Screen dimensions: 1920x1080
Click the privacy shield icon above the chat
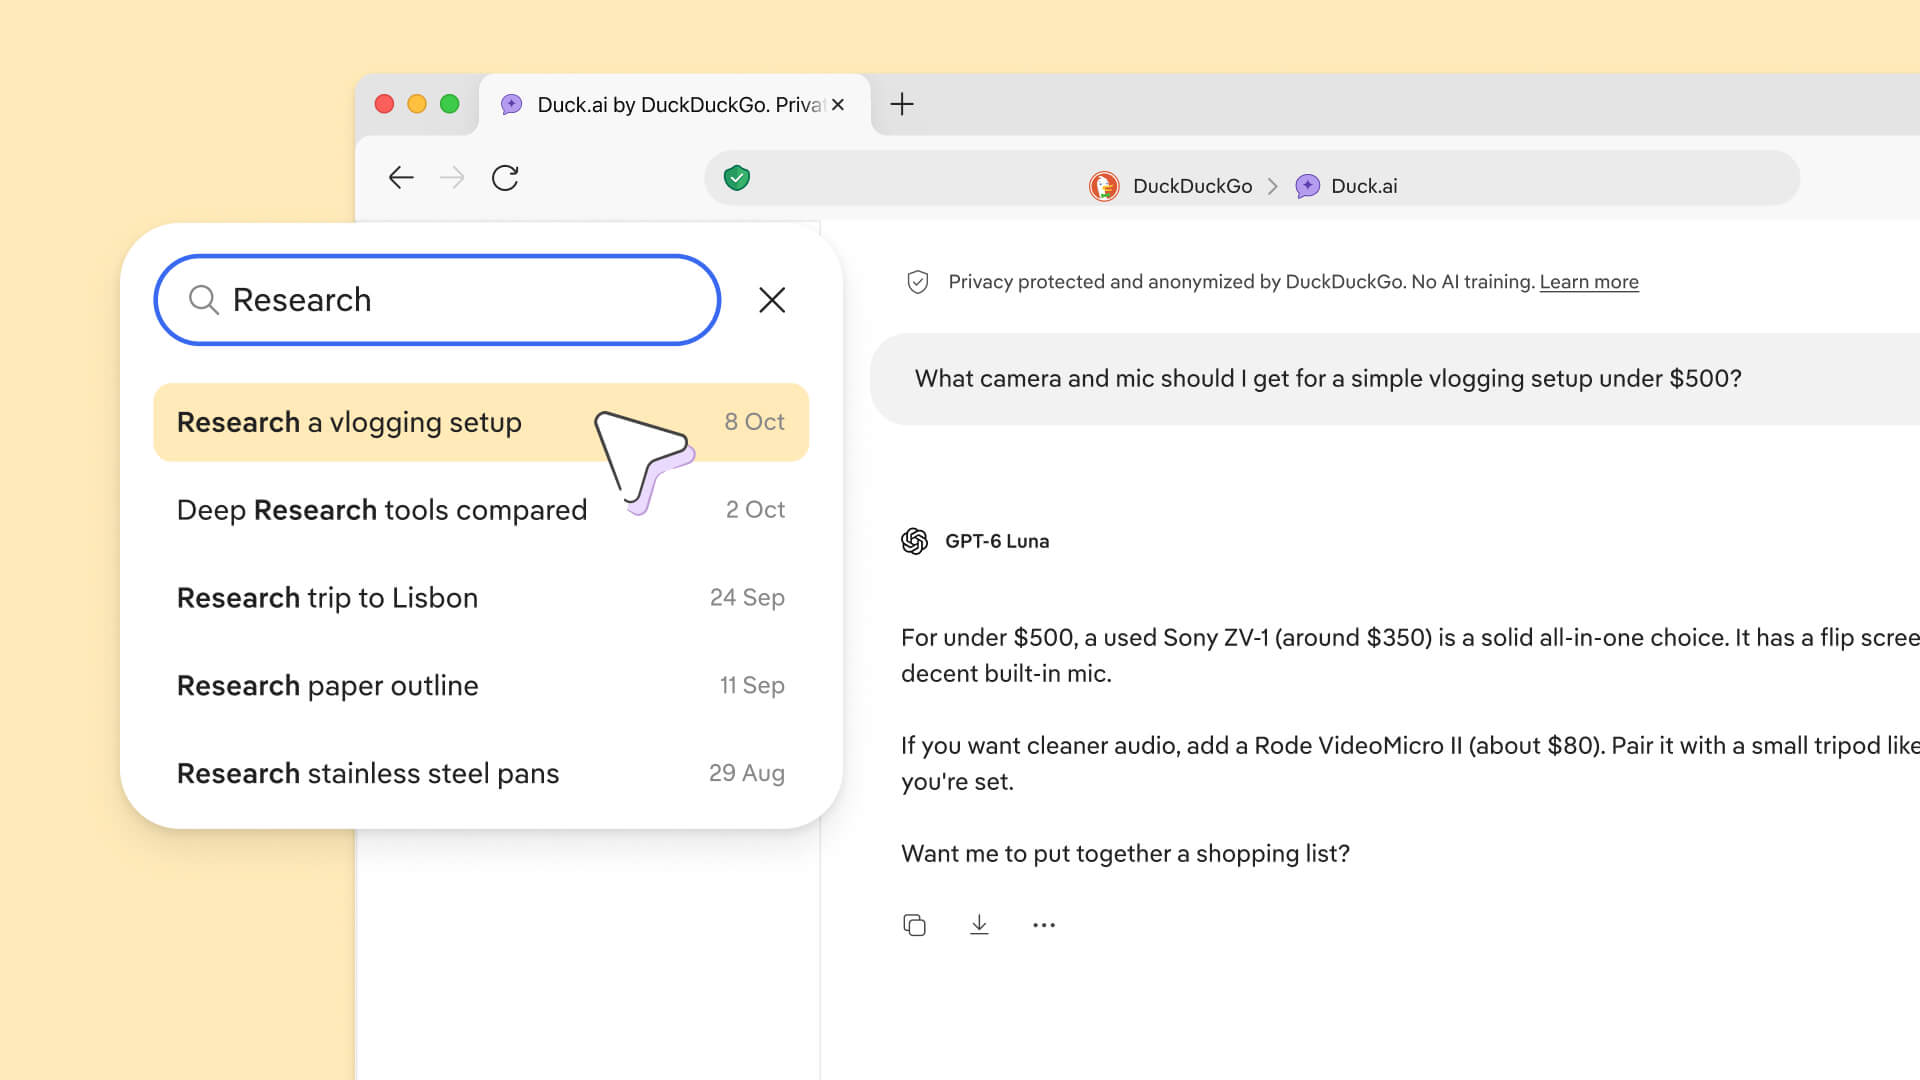point(918,282)
